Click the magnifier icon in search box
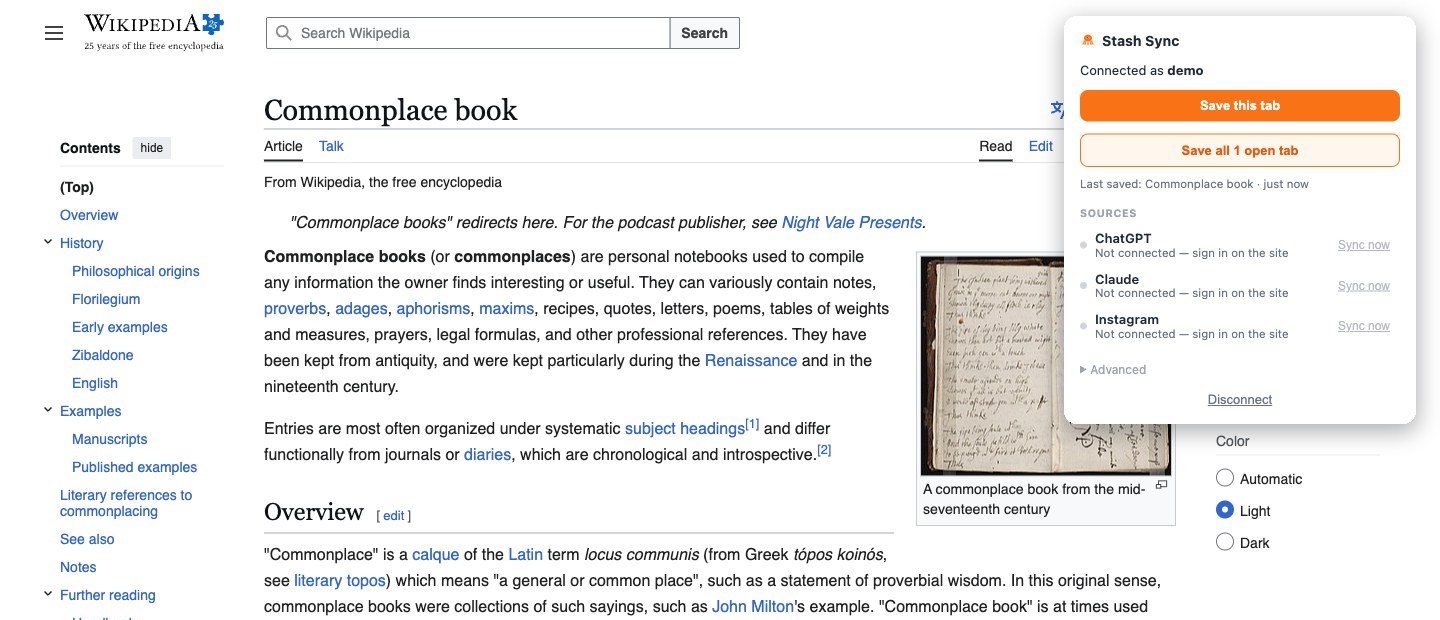 click(284, 33)
